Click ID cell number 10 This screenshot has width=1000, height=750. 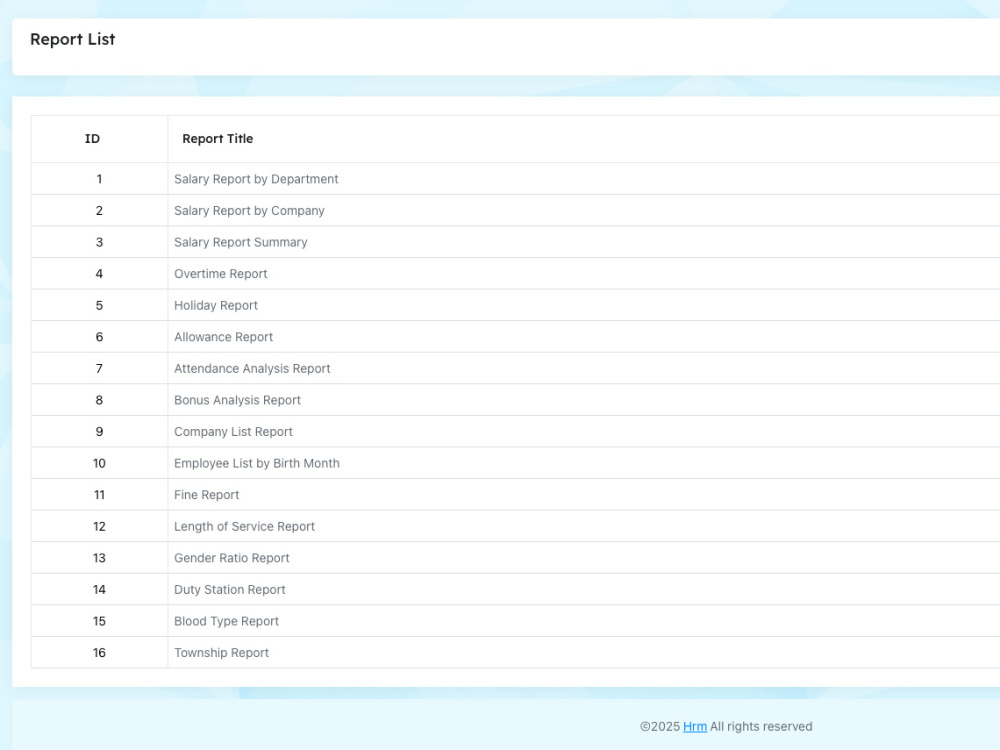pyautogui.click(x=99, y=463)
